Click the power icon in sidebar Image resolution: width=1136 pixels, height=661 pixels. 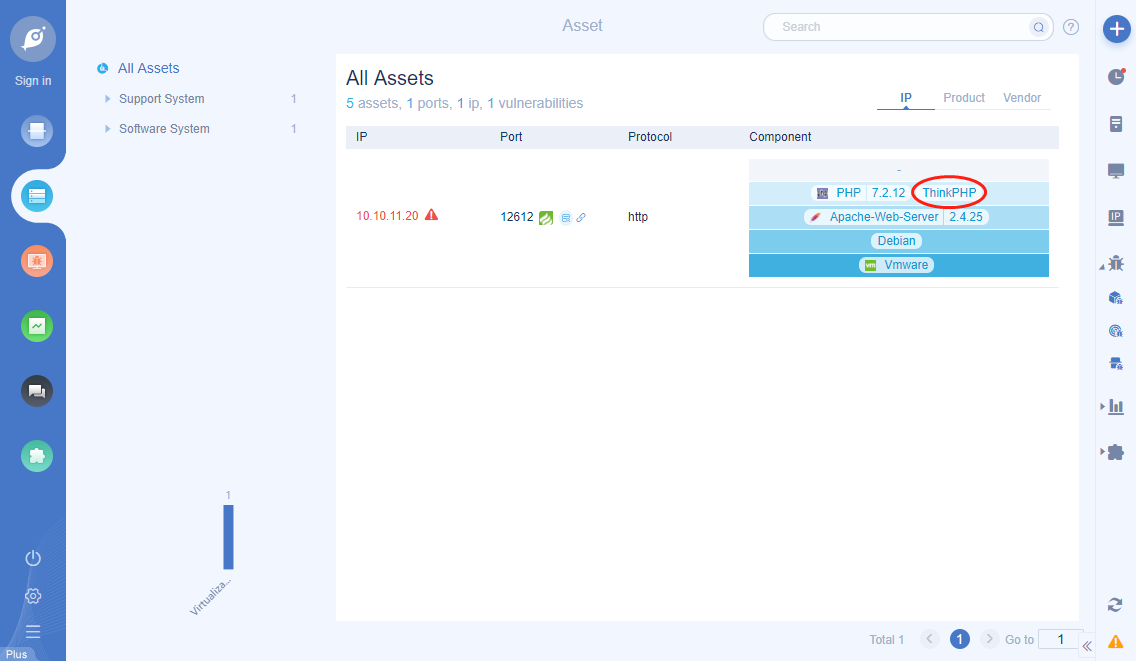[33, 558]
